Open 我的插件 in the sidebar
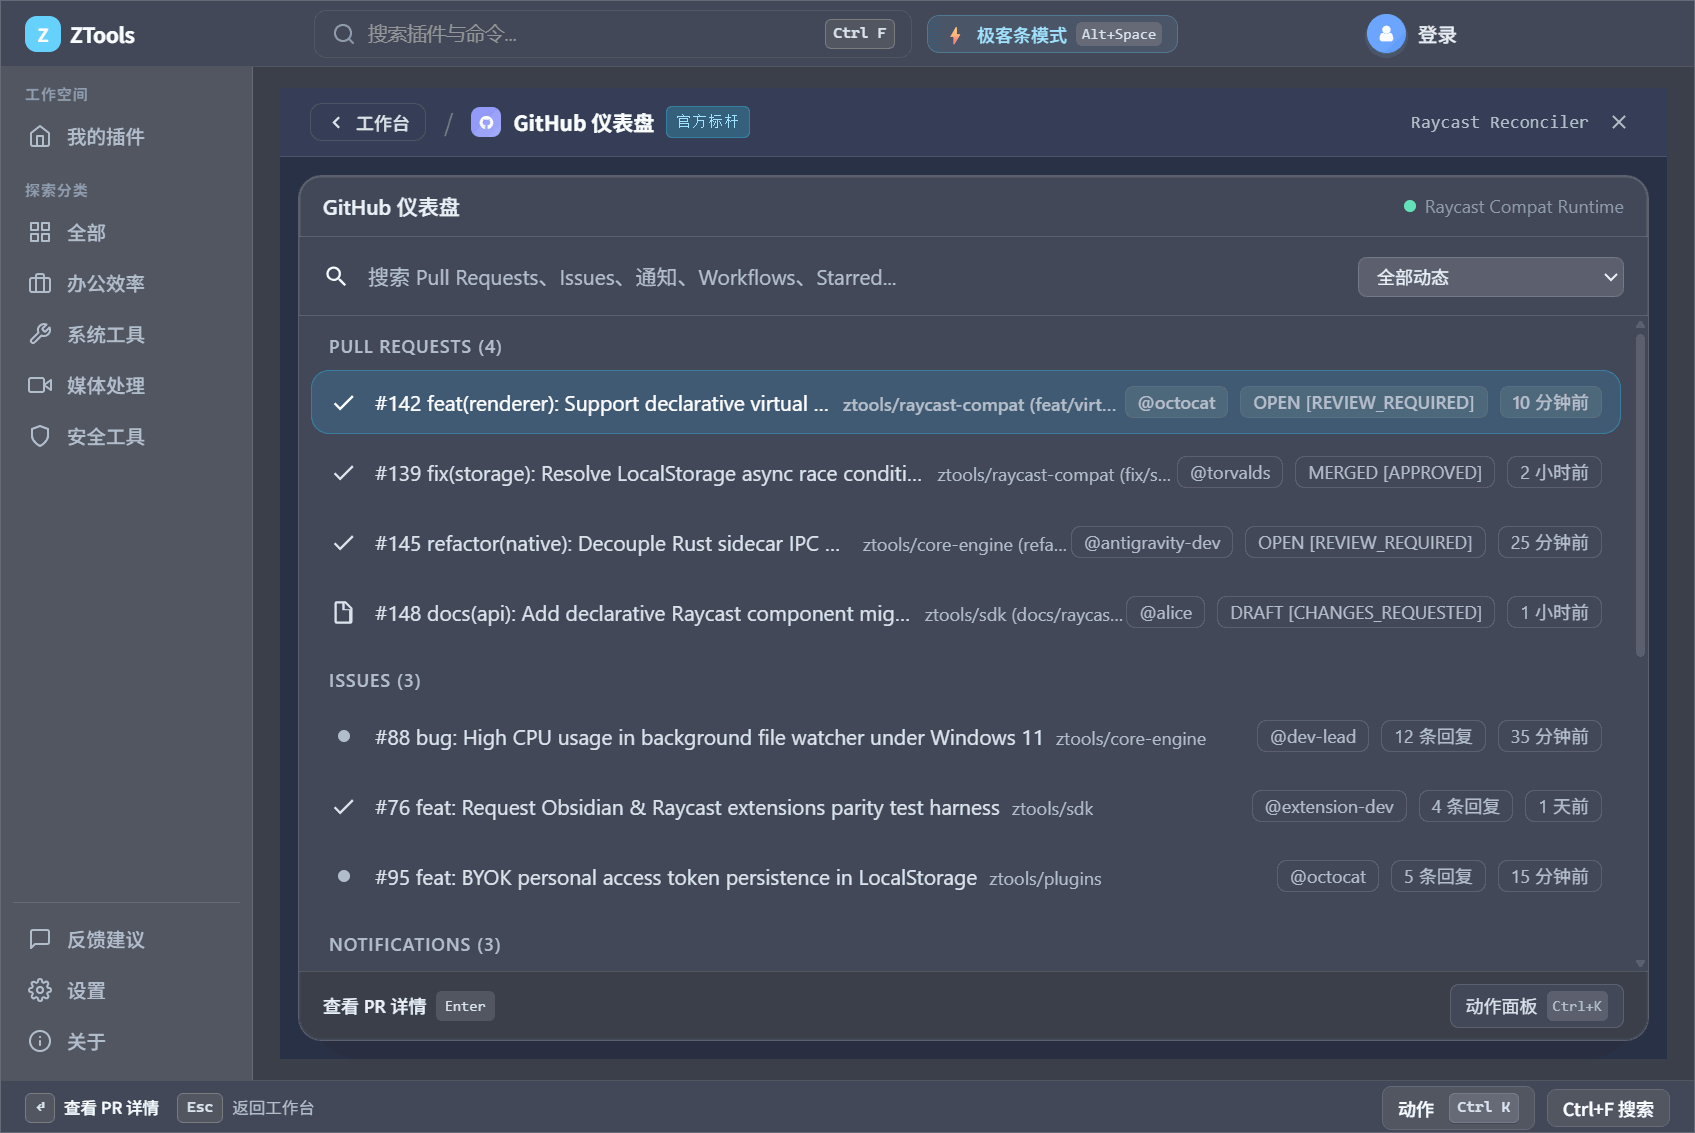The width and height of the screenshot is (1695, 1133). [x=126, y=137]
